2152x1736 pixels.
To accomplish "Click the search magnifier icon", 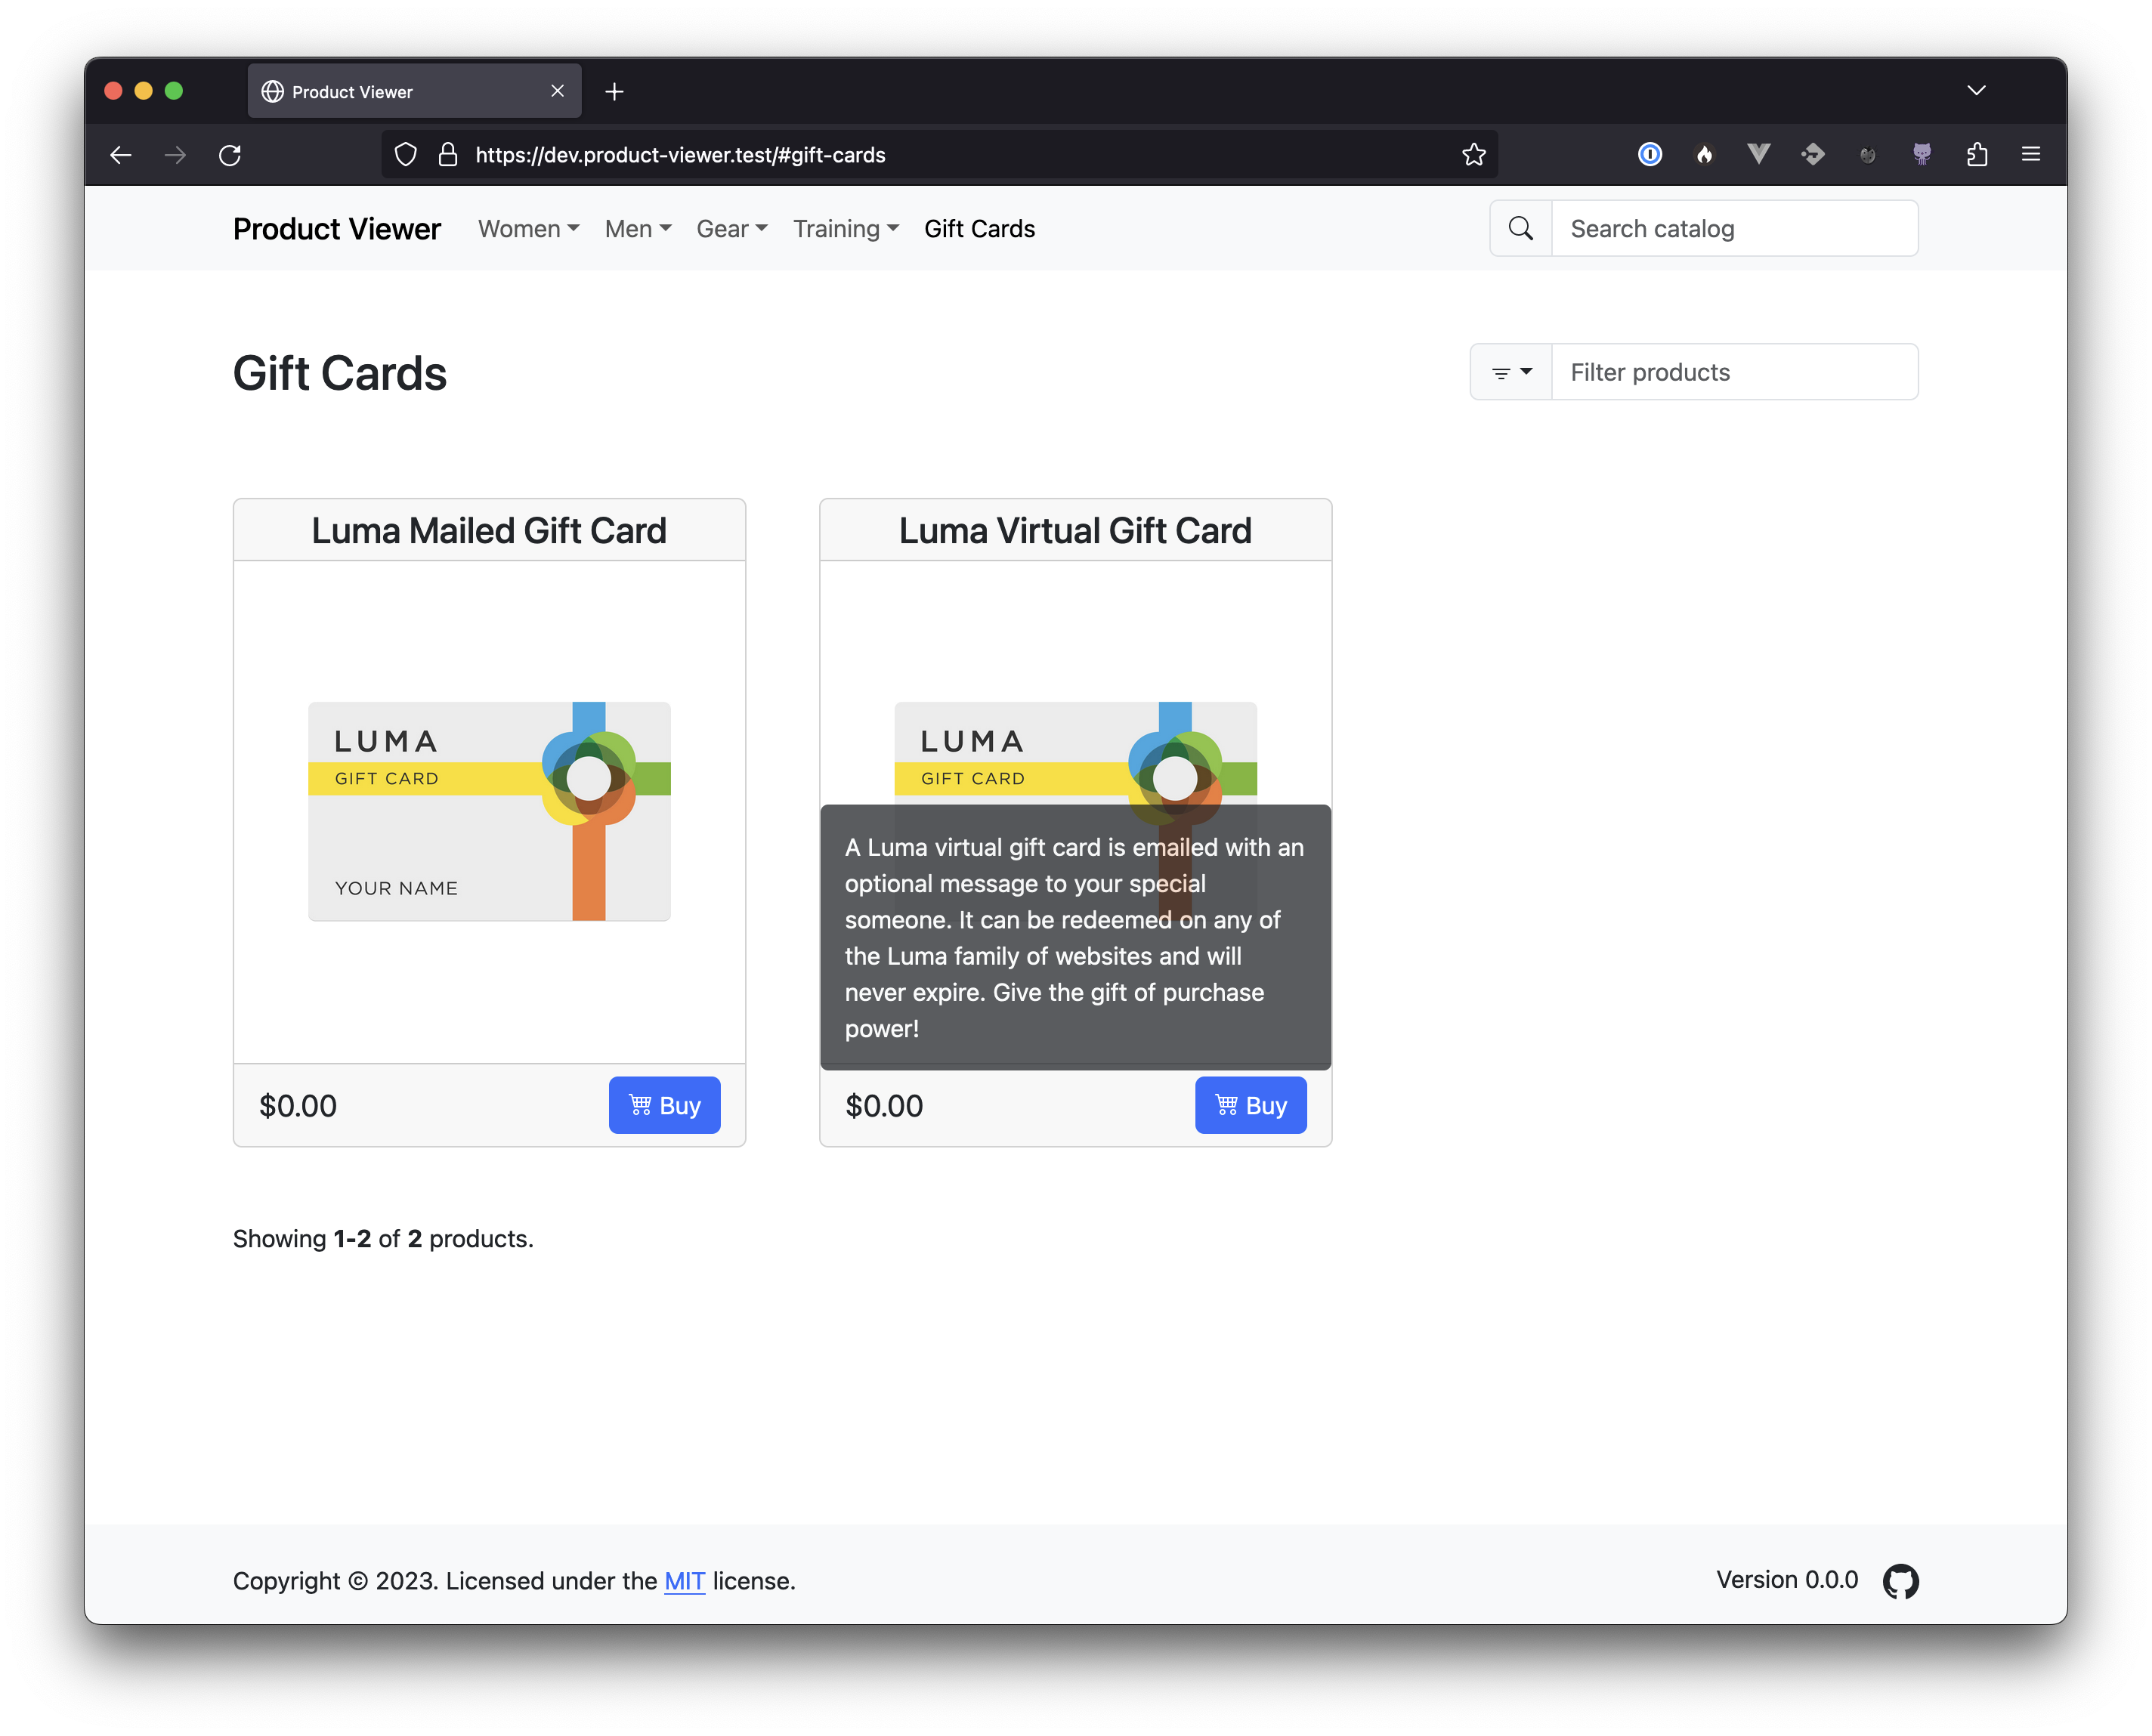I will [1520, 229].
